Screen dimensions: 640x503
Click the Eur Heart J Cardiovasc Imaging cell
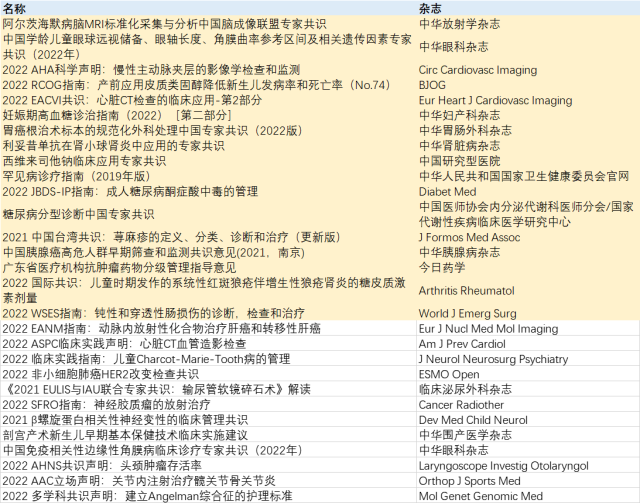528,100
